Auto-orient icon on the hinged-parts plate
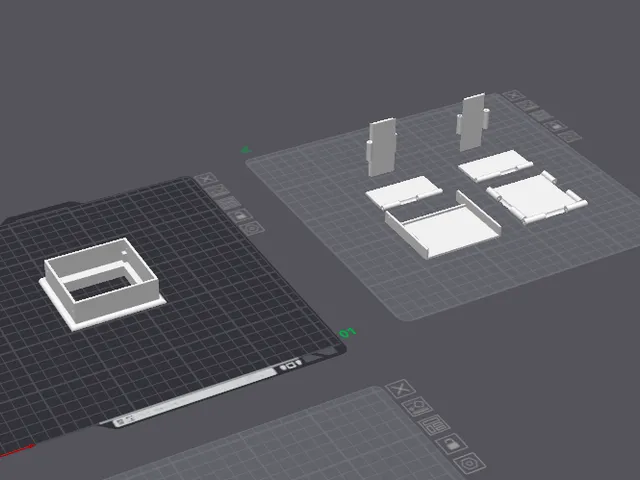This screenshot has height=480, width=640. (x=527, y=106)
